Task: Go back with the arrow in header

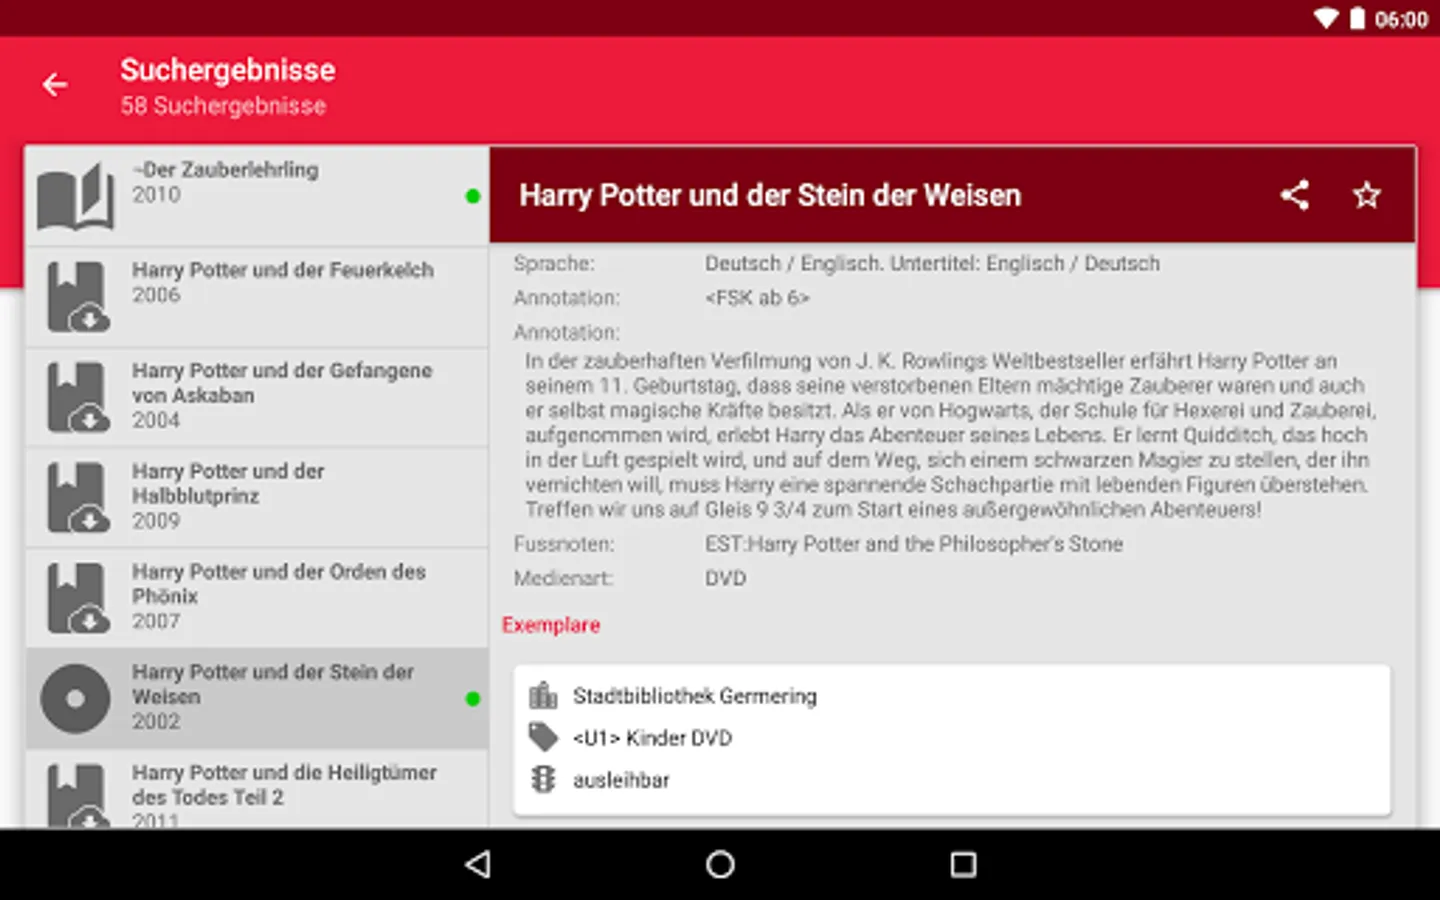Action: point(55,85)
